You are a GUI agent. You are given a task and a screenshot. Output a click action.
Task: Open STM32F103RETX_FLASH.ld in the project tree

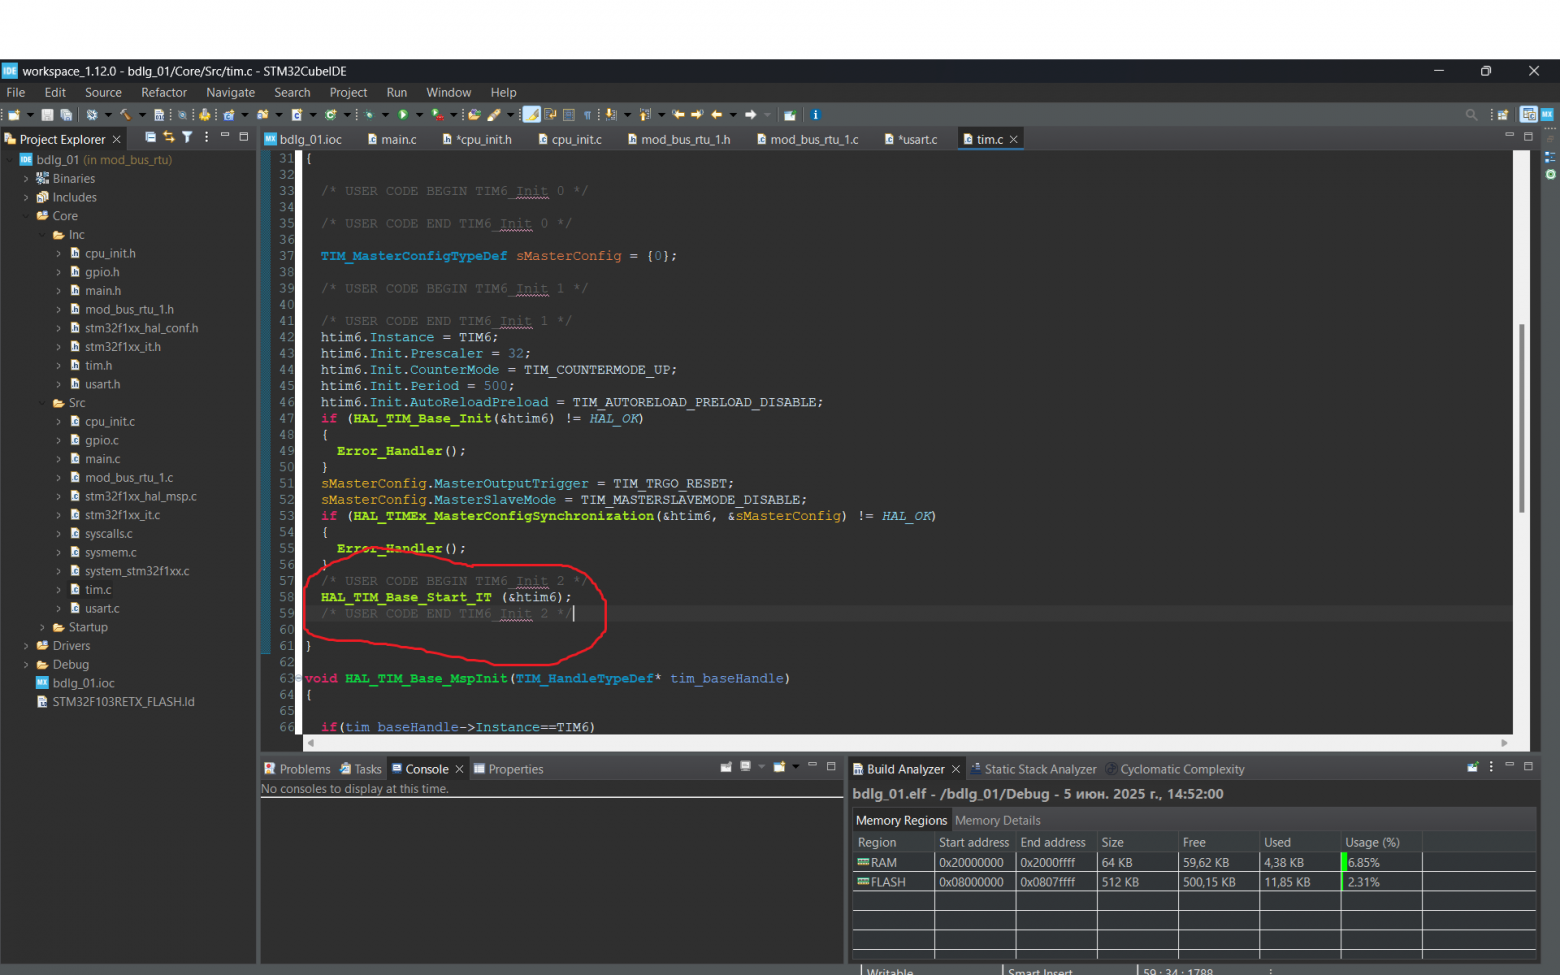click(123, 702)
